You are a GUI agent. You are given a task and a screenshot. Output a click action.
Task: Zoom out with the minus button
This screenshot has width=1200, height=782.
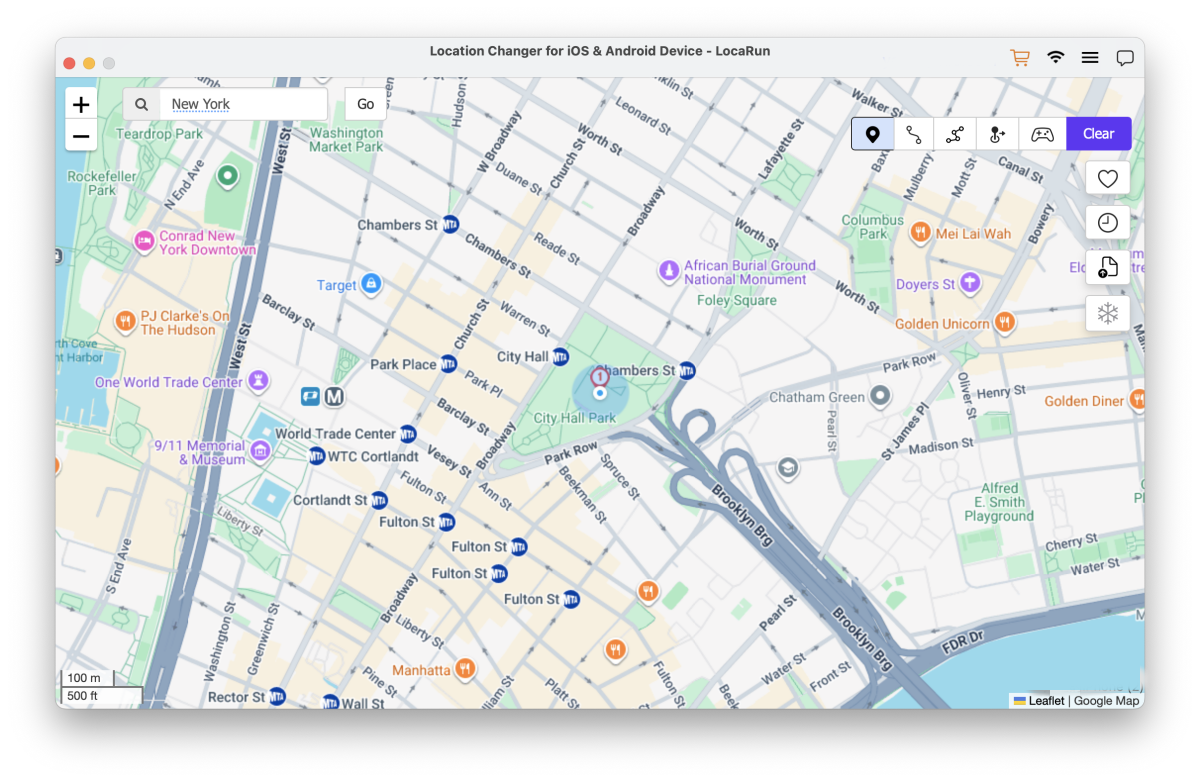[x=81, y=136]
